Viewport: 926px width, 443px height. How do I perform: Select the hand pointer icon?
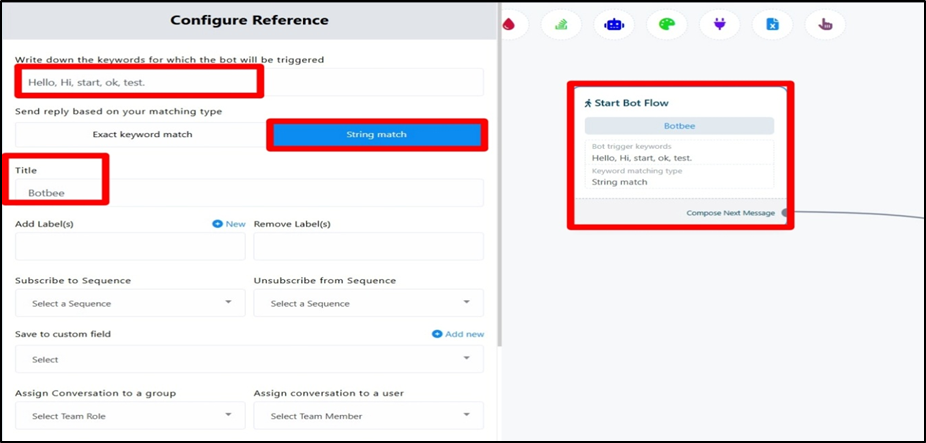tap(825, 24)
